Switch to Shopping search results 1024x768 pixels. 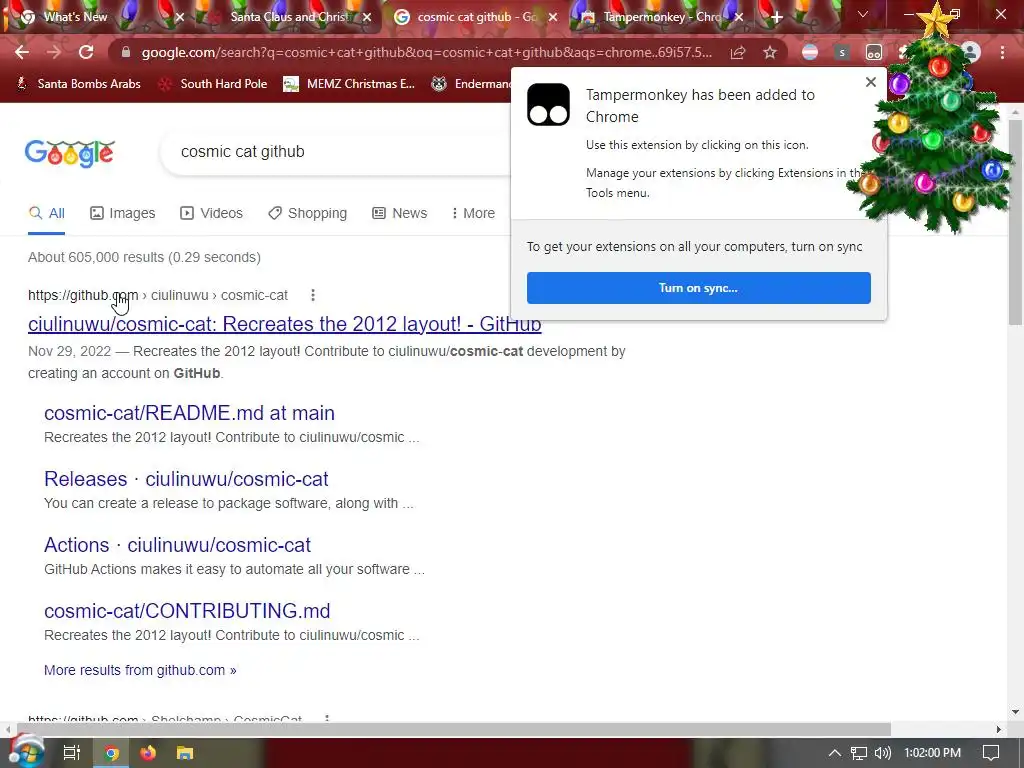coord(308,213)
